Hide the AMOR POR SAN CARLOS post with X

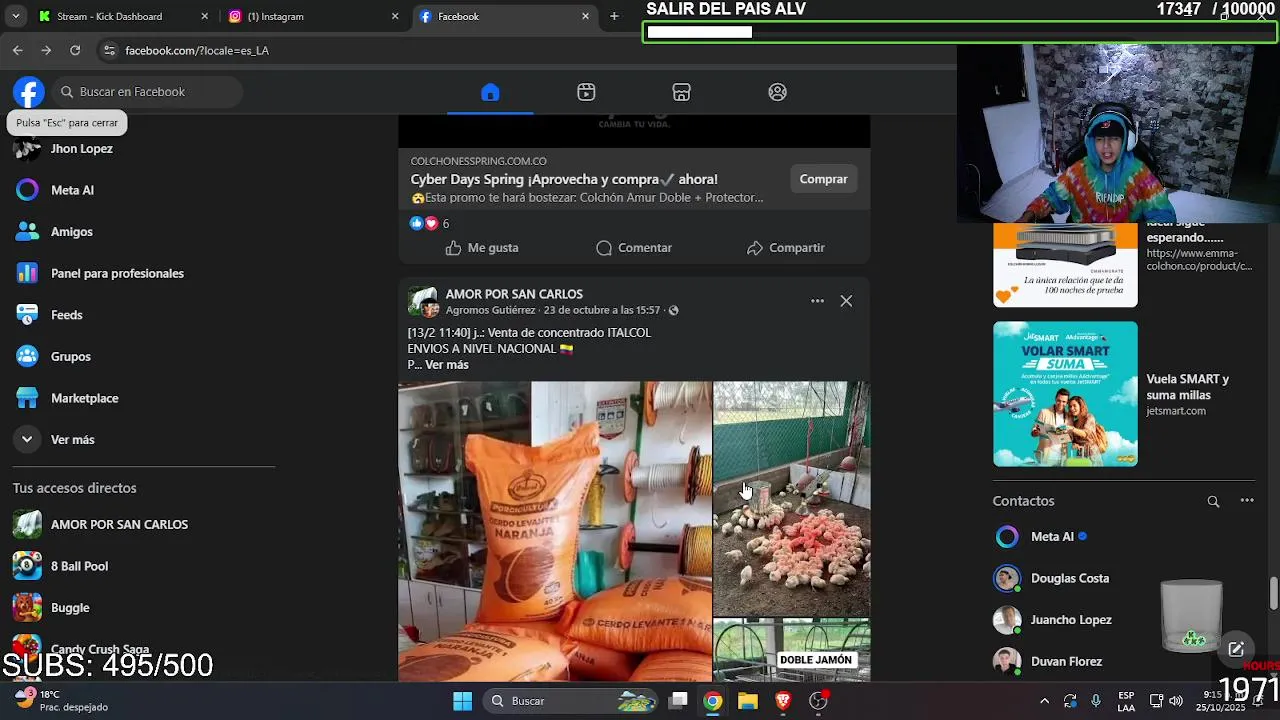click(x=846, y=301)
